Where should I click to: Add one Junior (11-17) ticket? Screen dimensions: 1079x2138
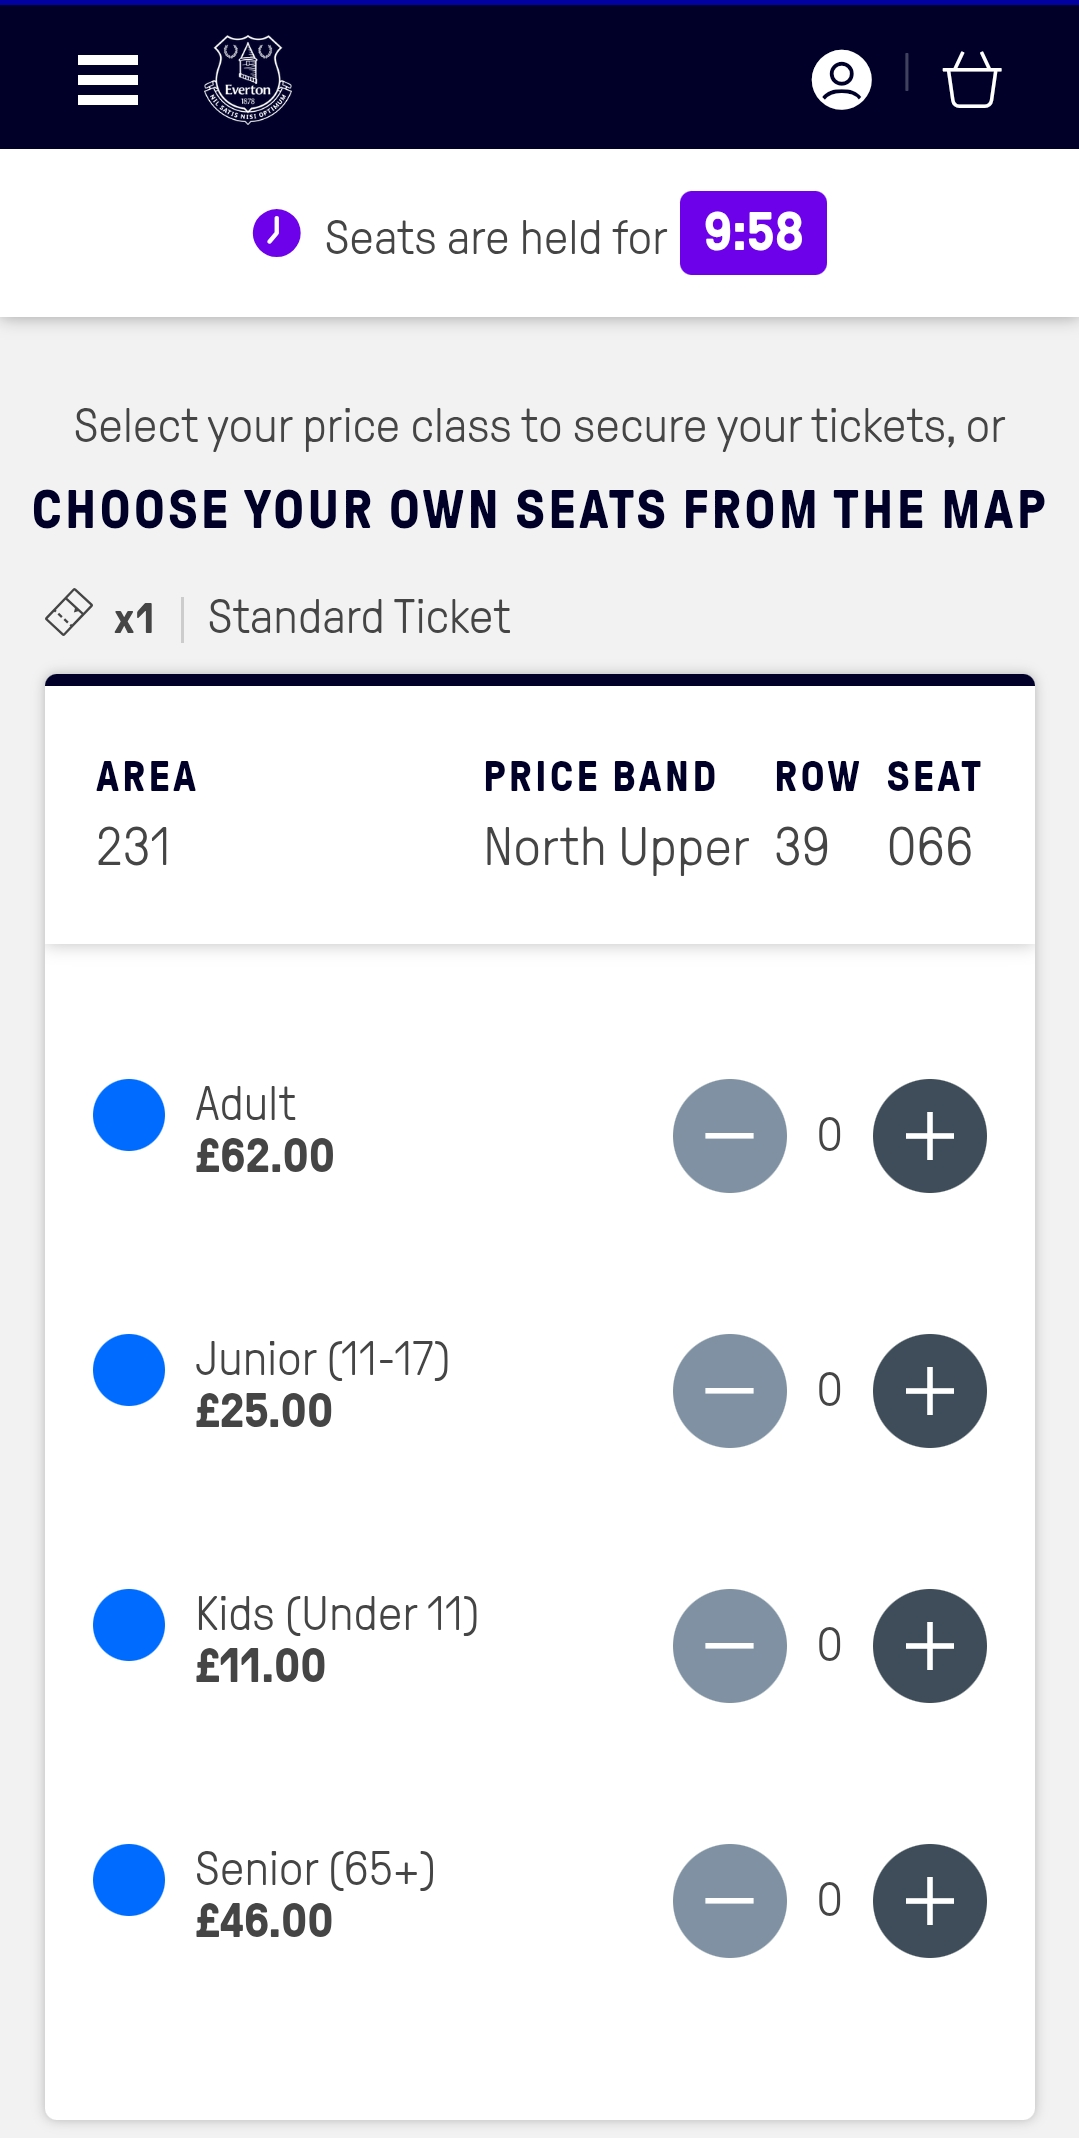(x=929, y=1391)
